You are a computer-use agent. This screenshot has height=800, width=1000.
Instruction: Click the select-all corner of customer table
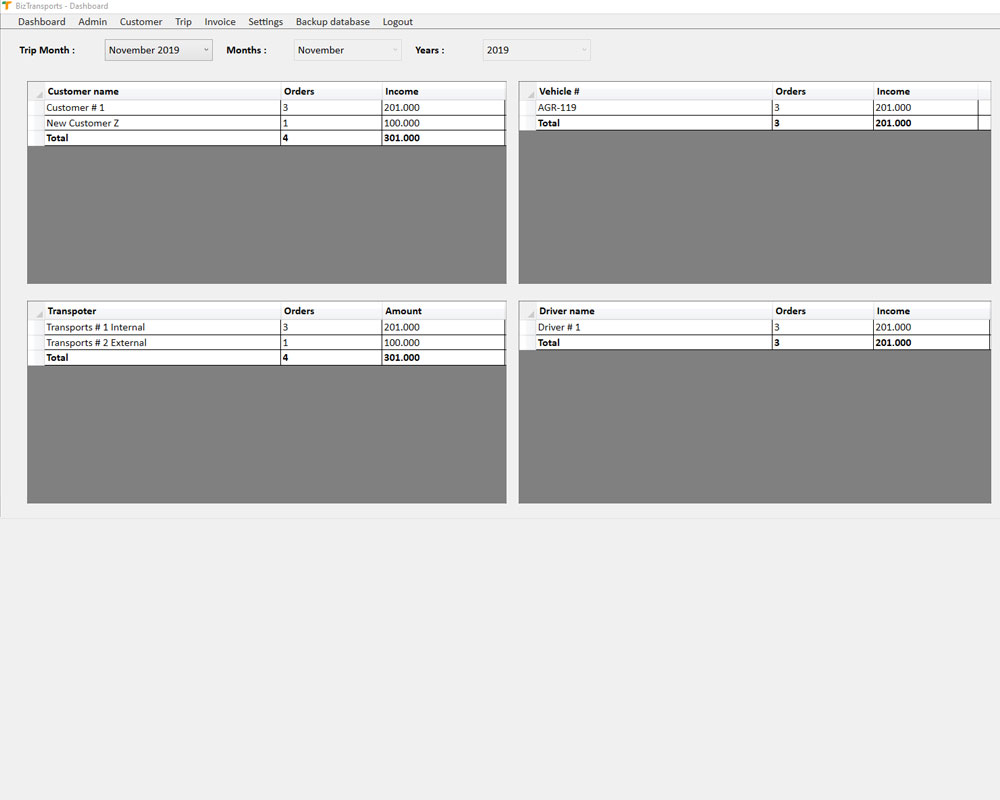tap(36, 91)
